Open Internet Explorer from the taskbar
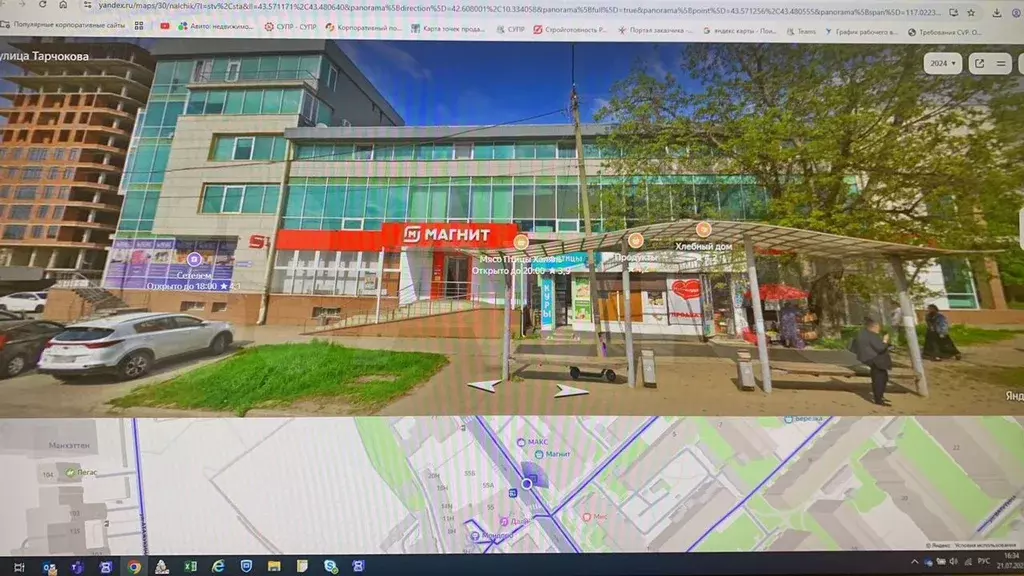Image resolution: width=1024 pixels, height=576 pixels. 218,566
